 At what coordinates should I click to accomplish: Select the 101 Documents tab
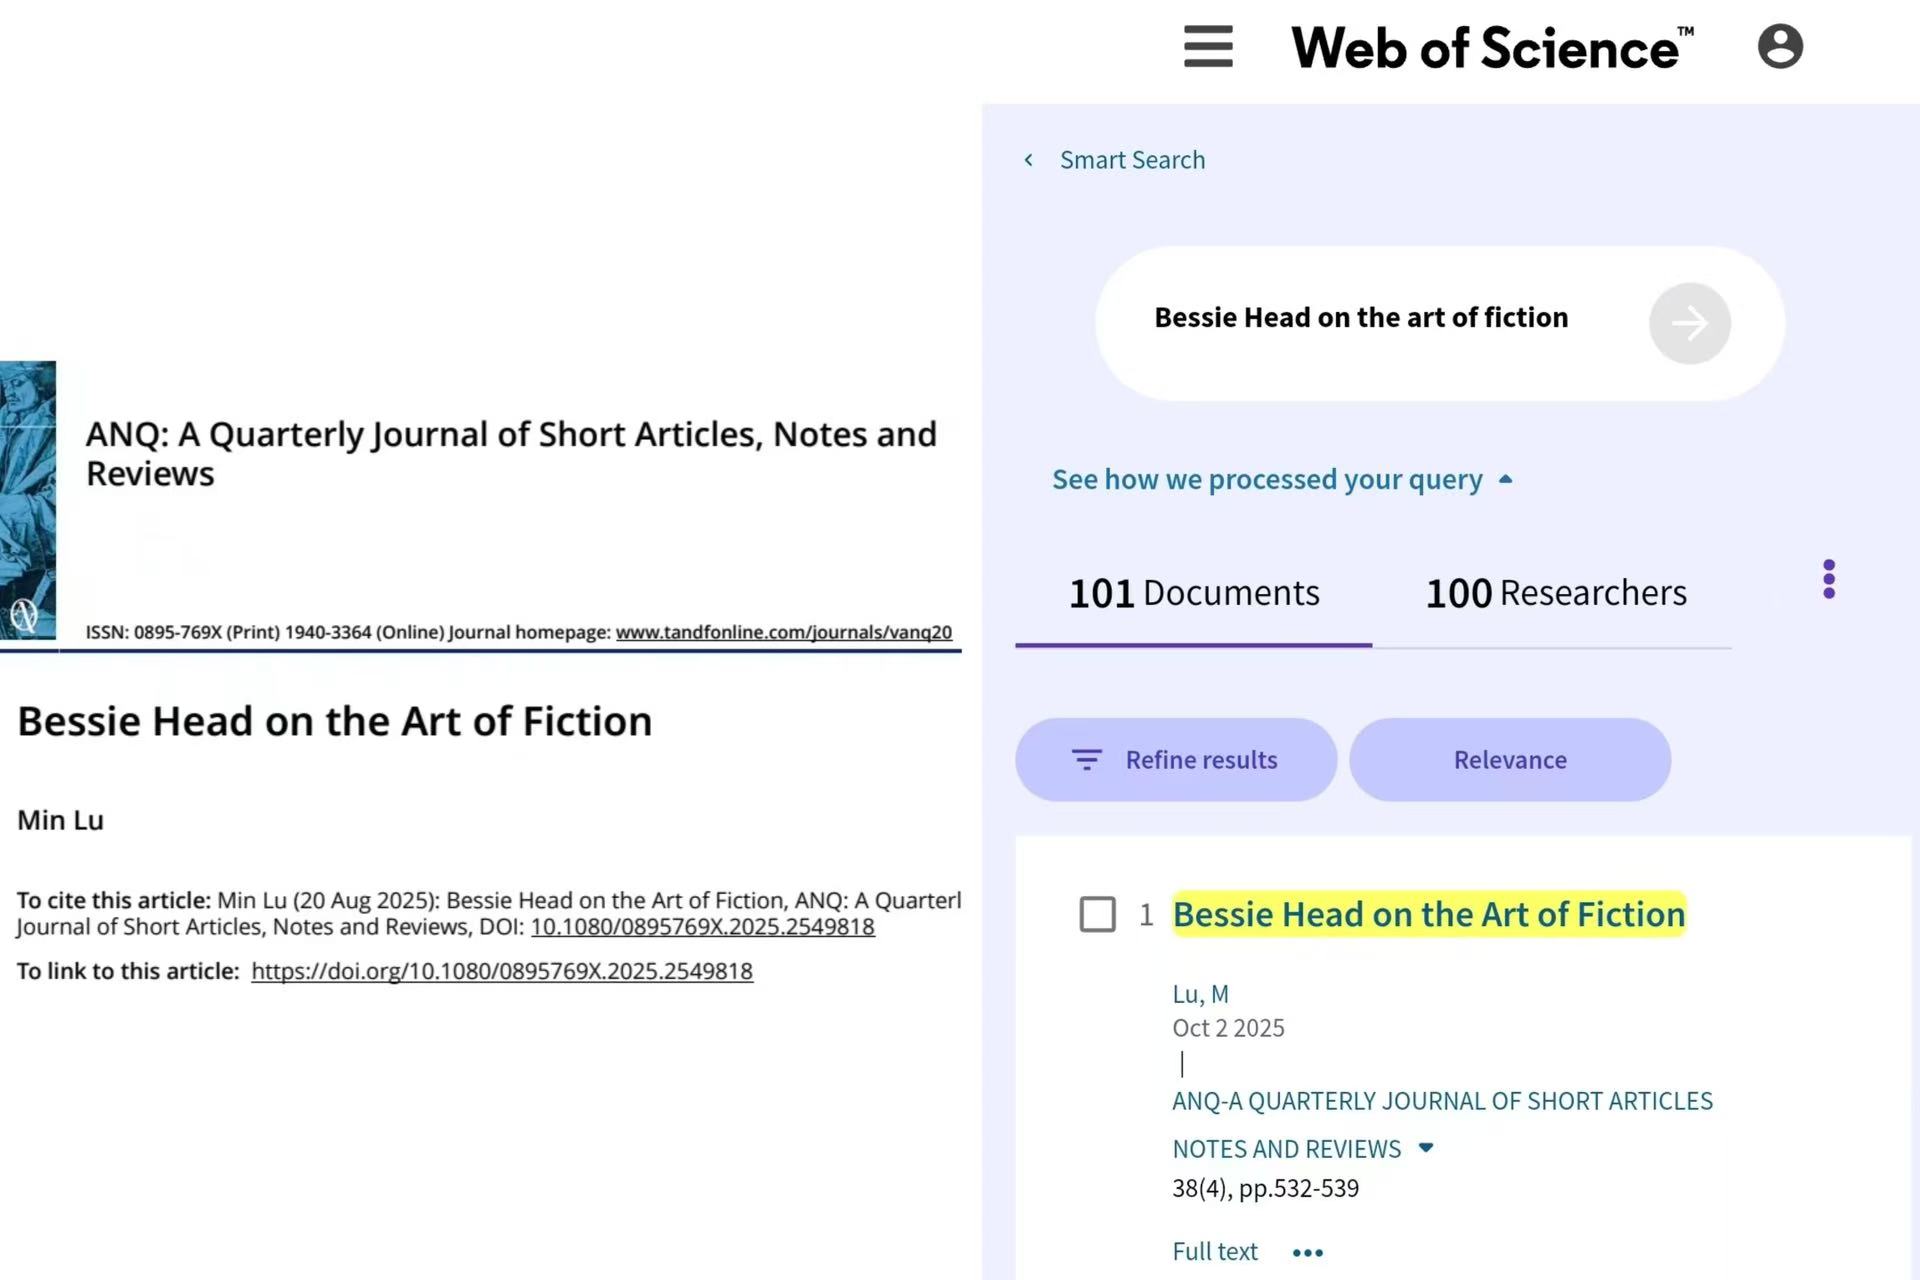click(1193, 593)
